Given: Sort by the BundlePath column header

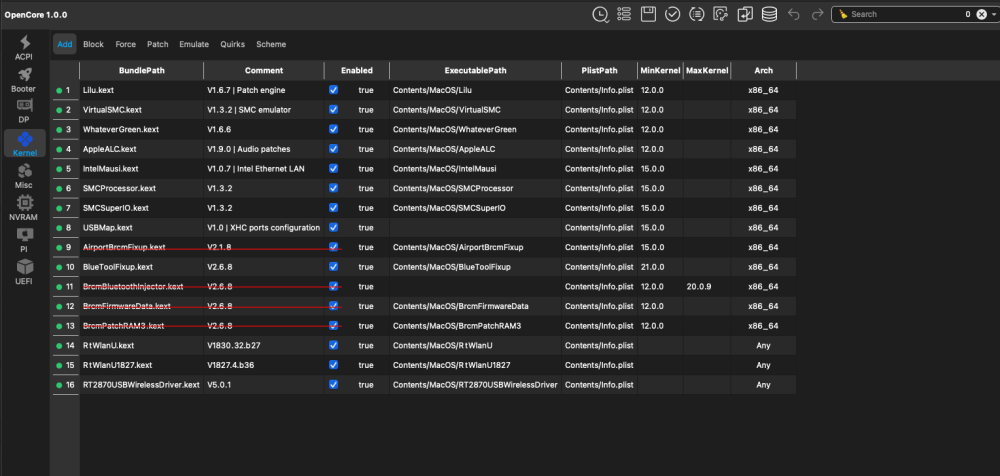Looking at the screenshot, I should [x=142, y=71].
